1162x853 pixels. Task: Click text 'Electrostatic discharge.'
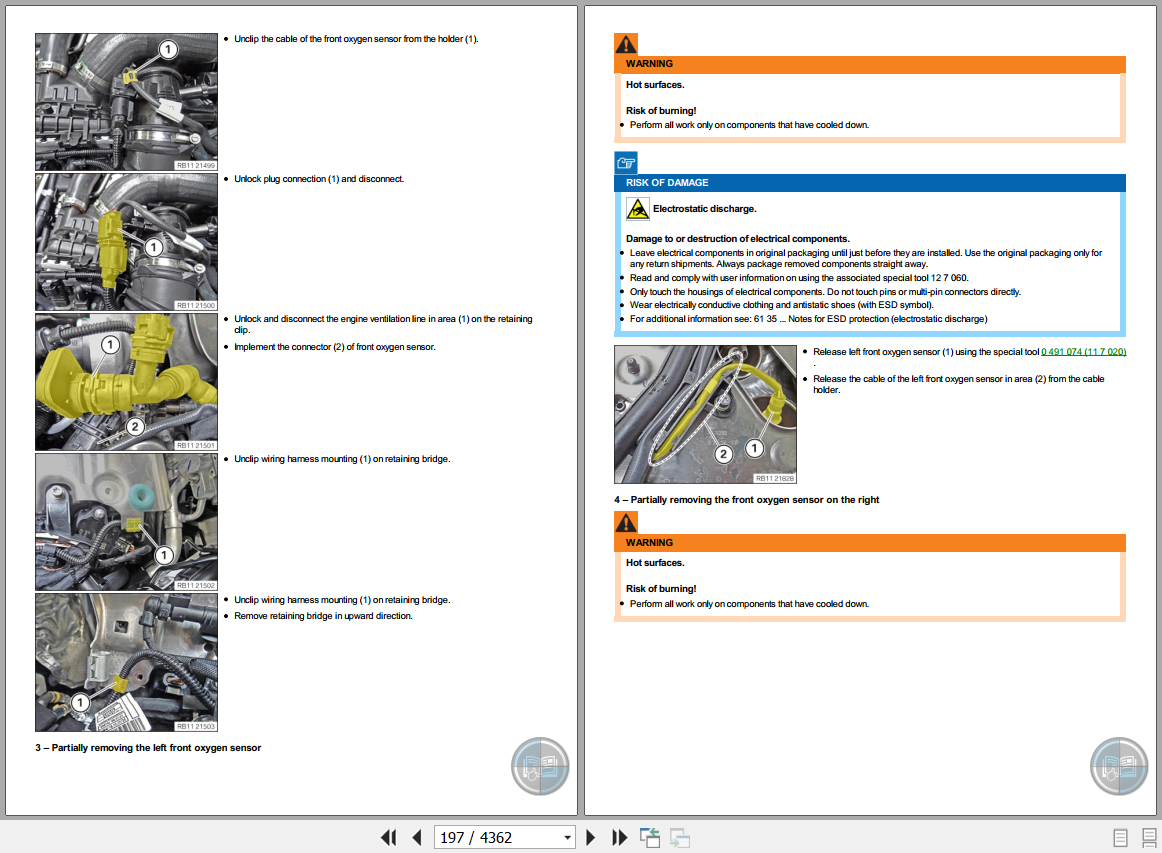(x=705, y=209)
